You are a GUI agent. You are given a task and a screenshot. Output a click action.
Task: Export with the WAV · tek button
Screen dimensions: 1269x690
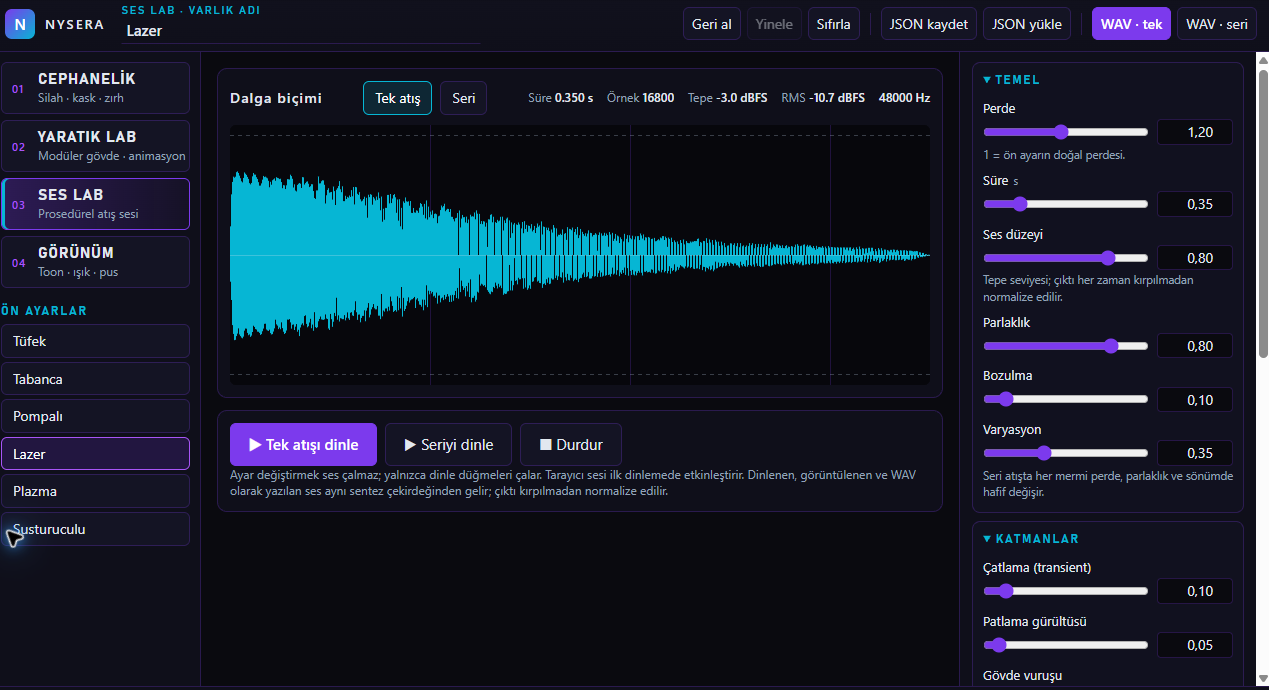tap(1131, 24)
